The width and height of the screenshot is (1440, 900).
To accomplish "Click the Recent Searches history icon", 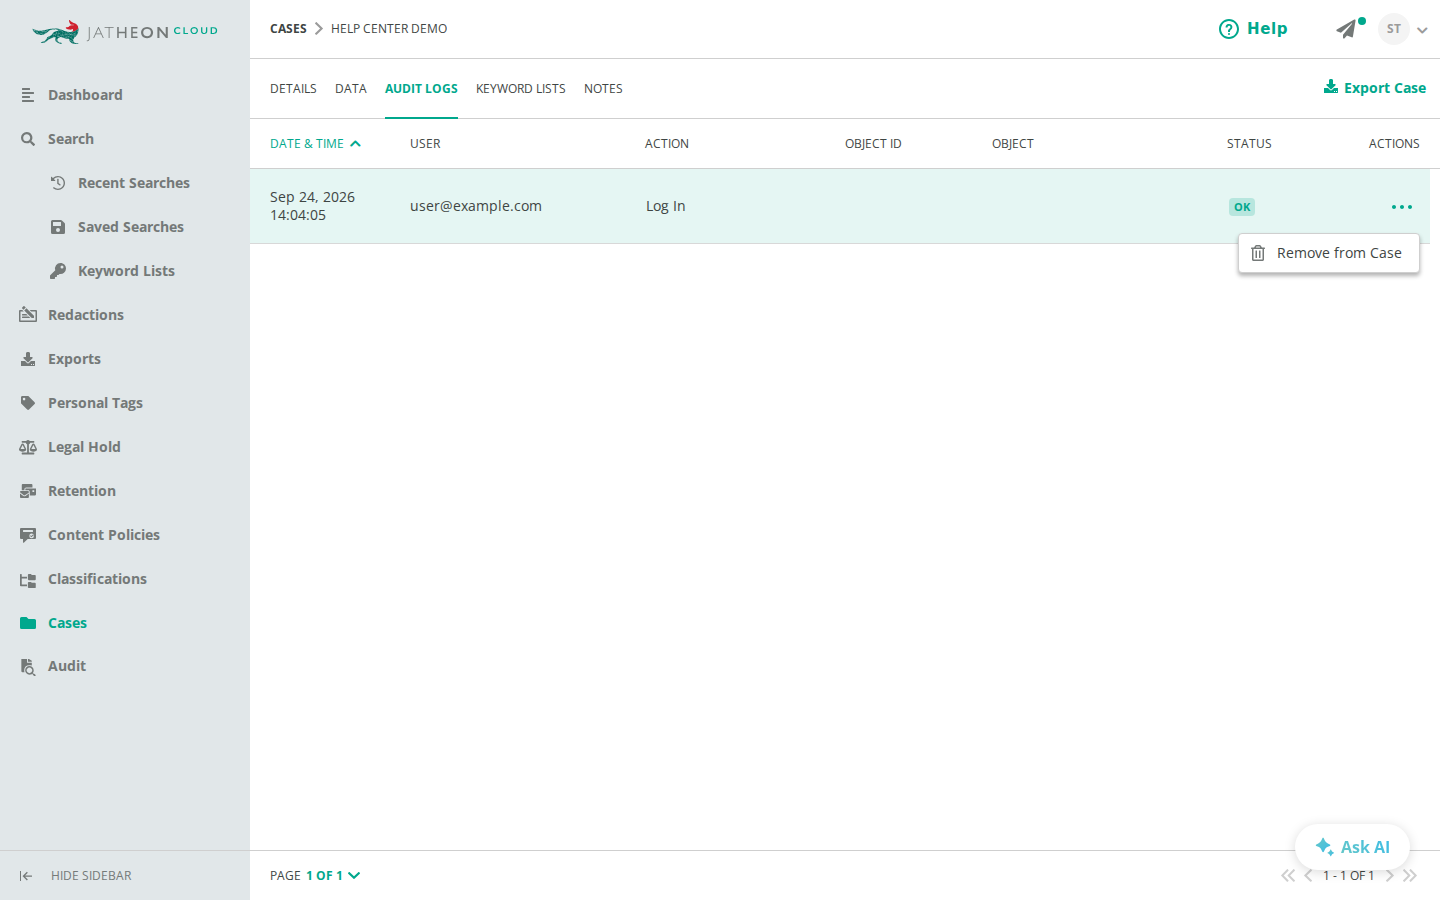I will pos(58,183).
